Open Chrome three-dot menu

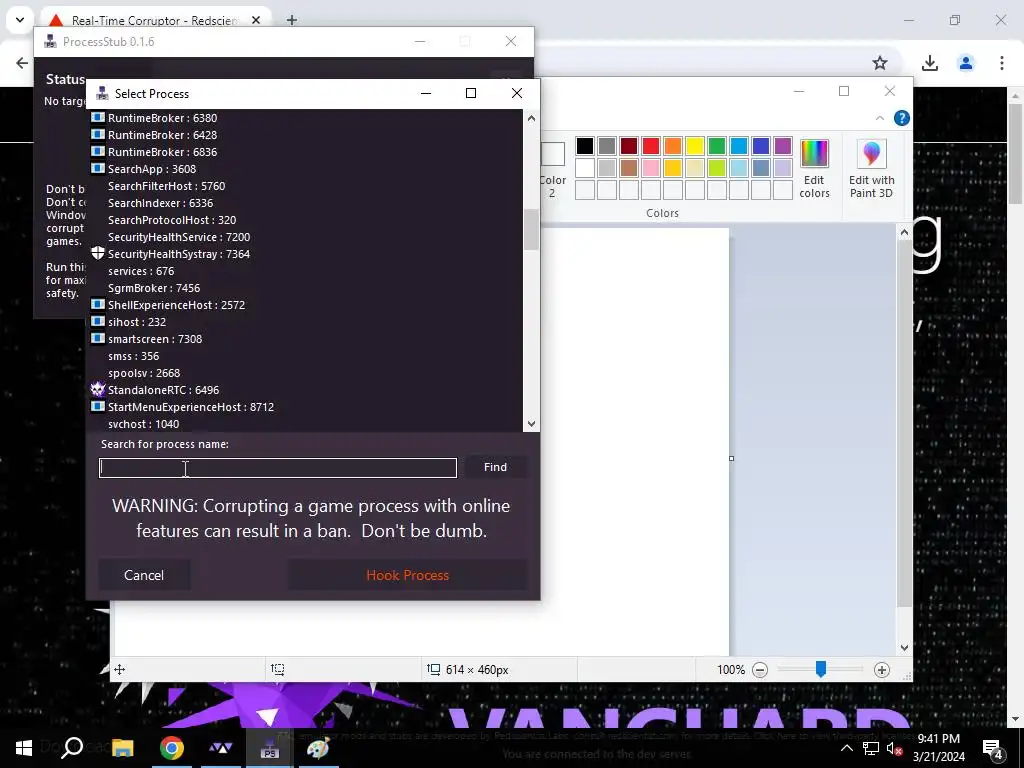click(x=1002, y=63)
